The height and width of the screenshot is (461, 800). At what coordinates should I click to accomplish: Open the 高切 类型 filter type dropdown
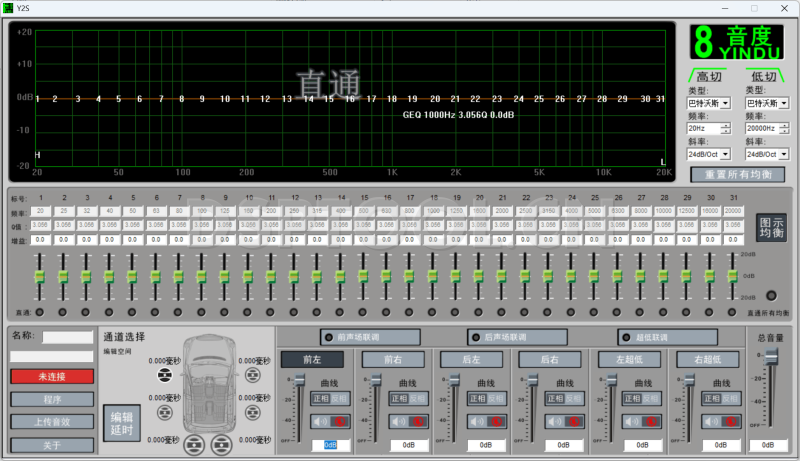point(725,103)
